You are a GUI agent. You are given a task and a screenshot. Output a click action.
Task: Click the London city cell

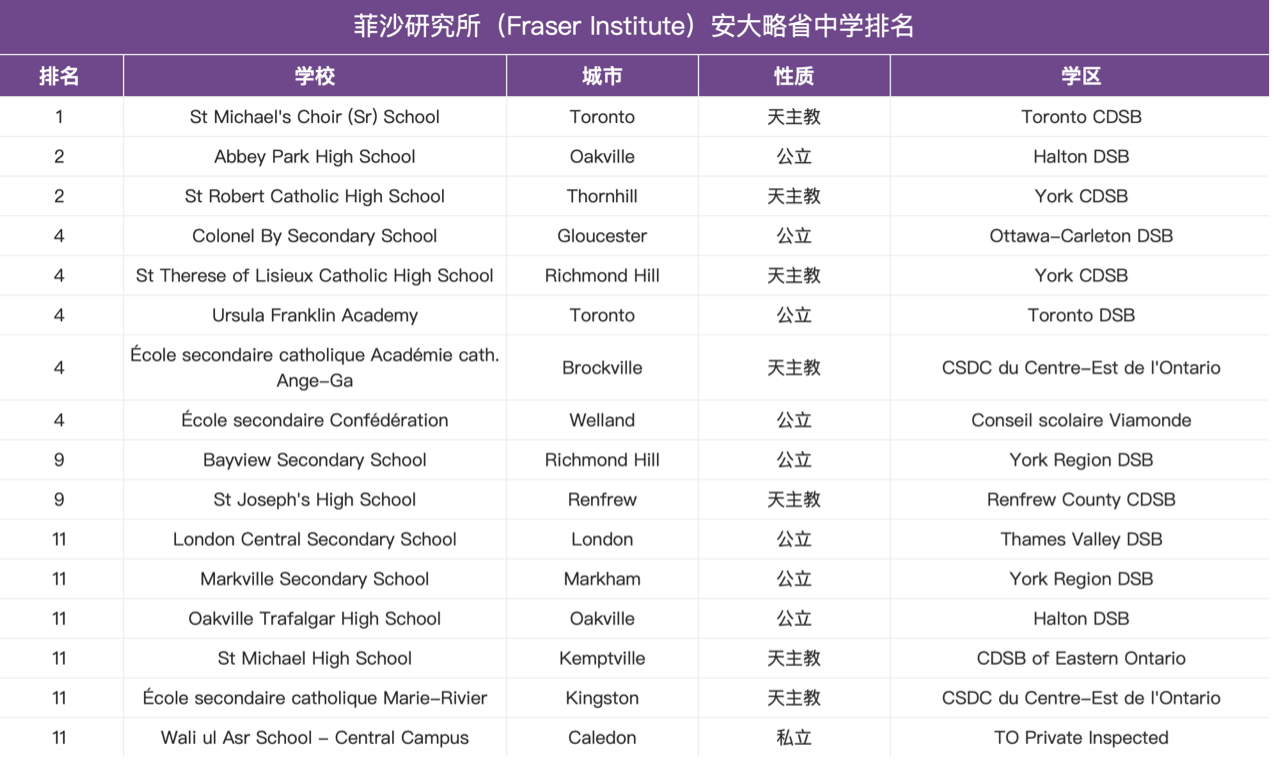(602, 539)
